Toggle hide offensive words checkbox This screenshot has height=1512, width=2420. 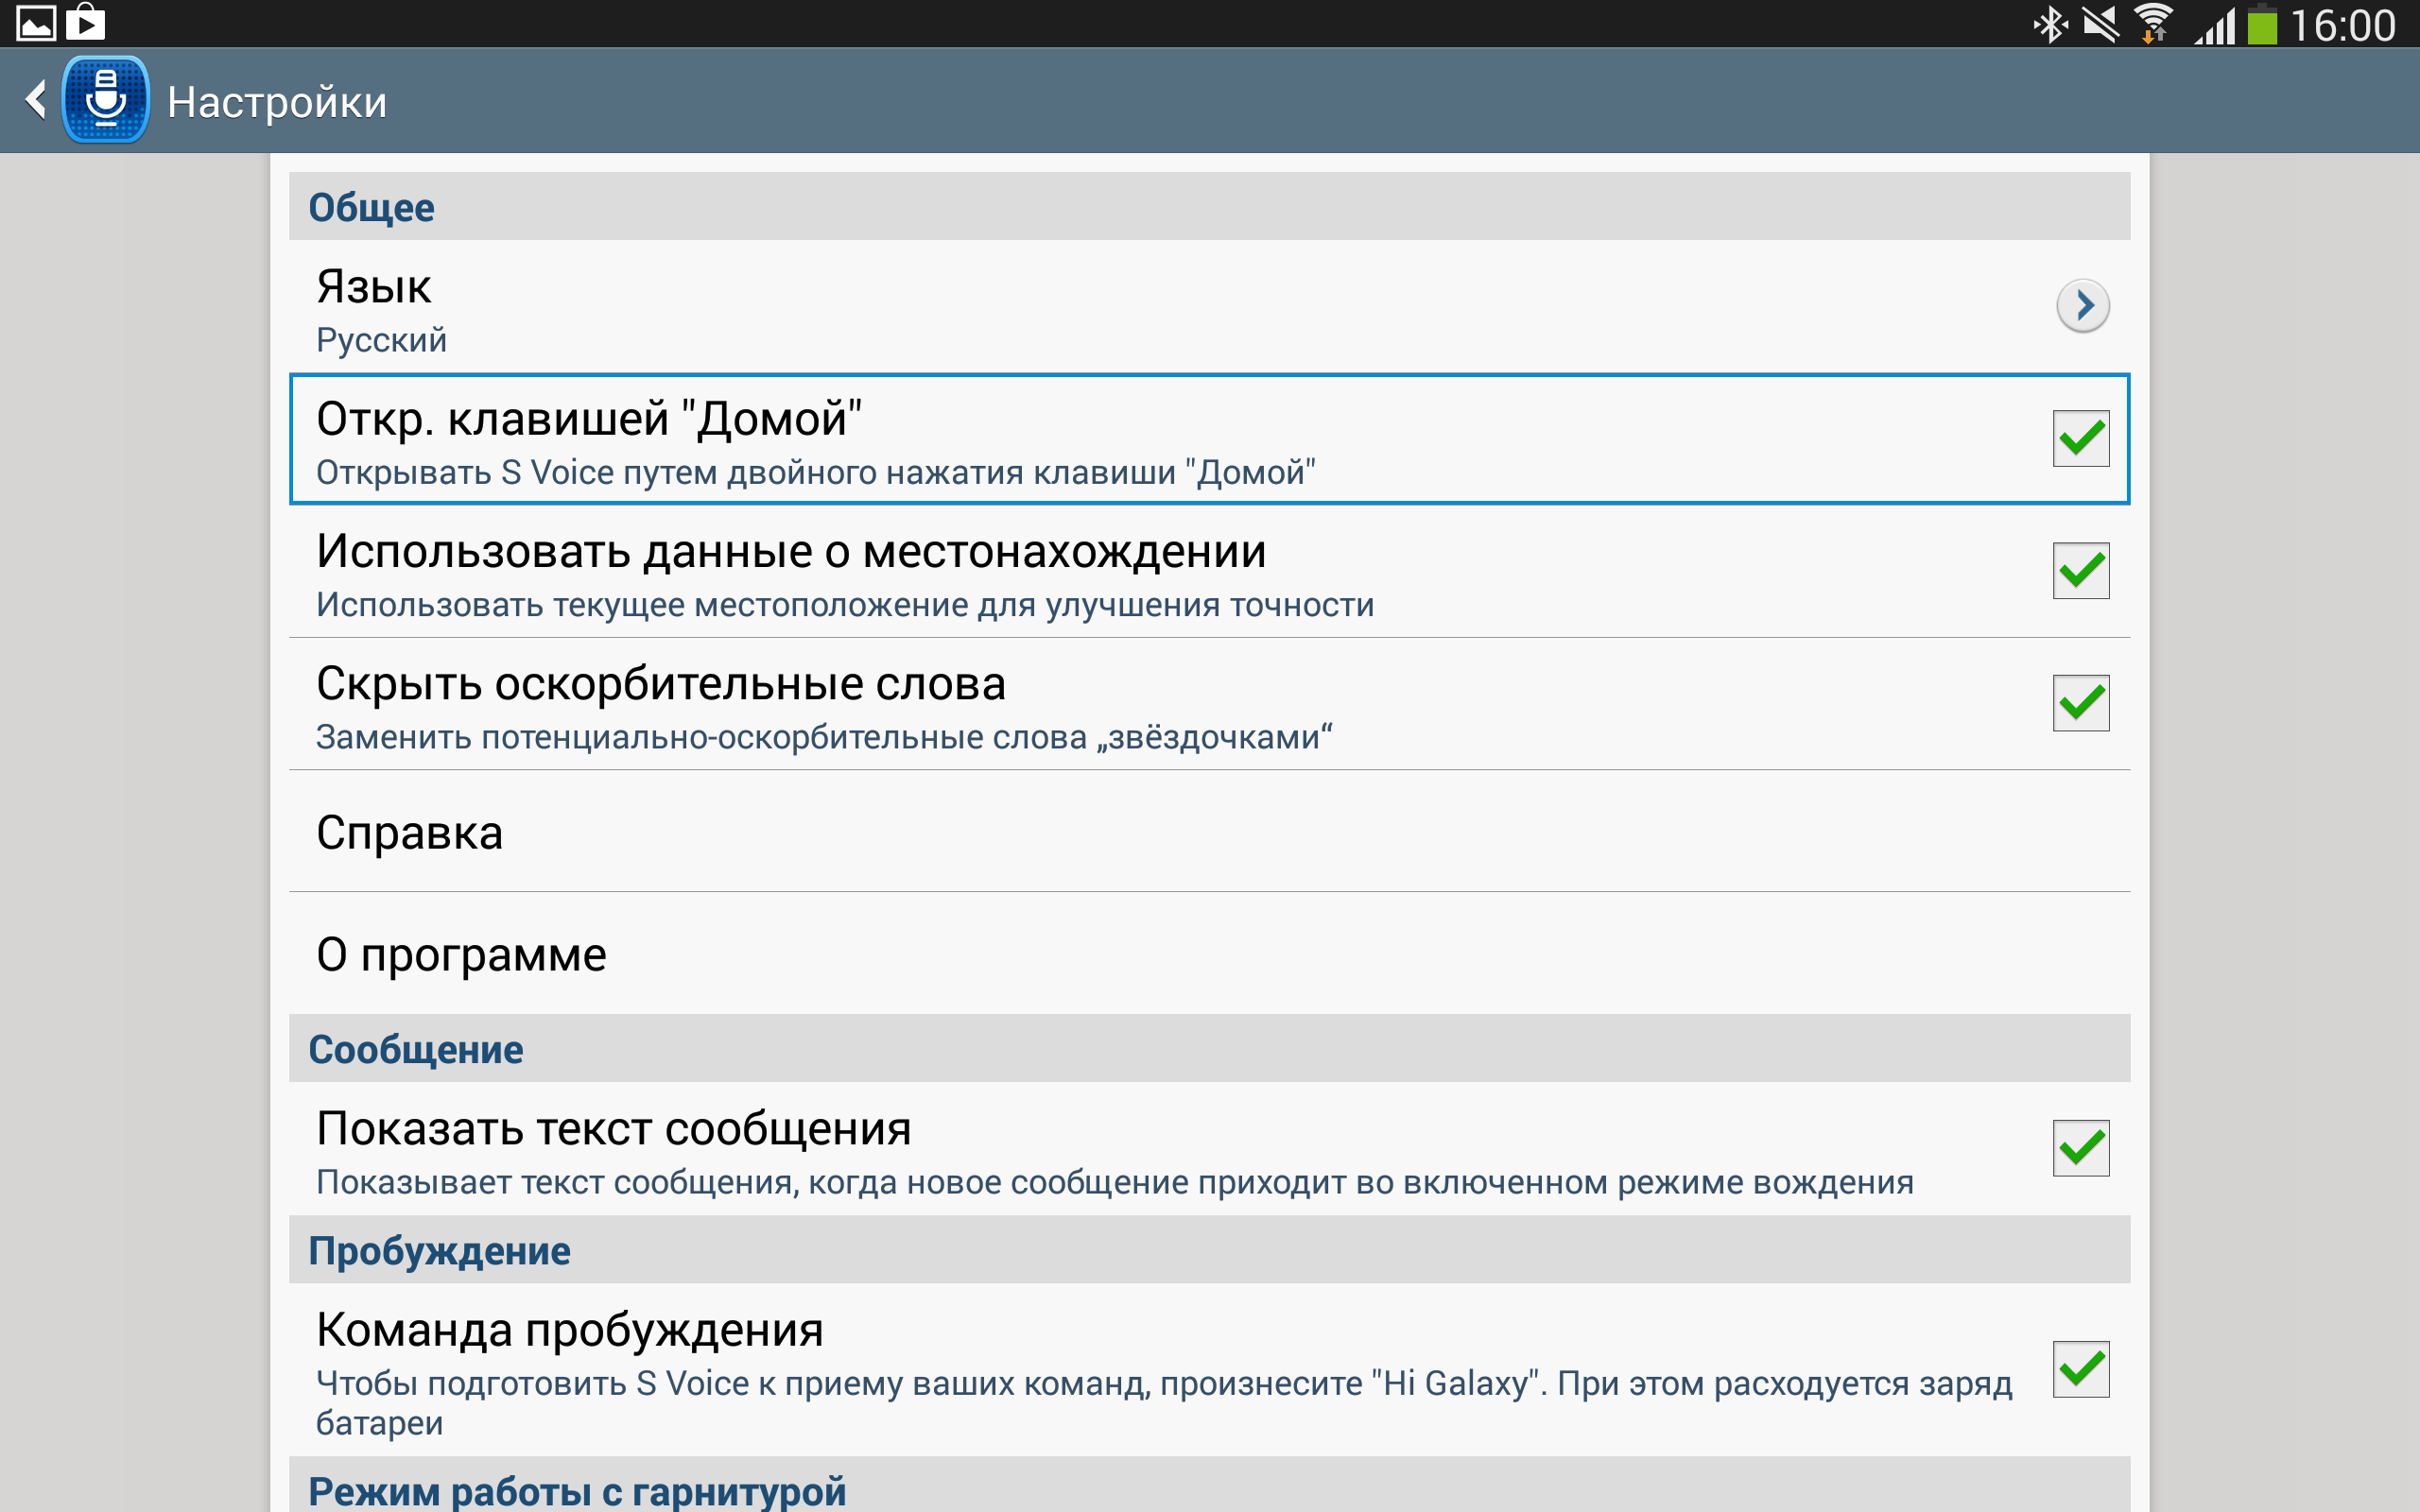[2080, 703]
